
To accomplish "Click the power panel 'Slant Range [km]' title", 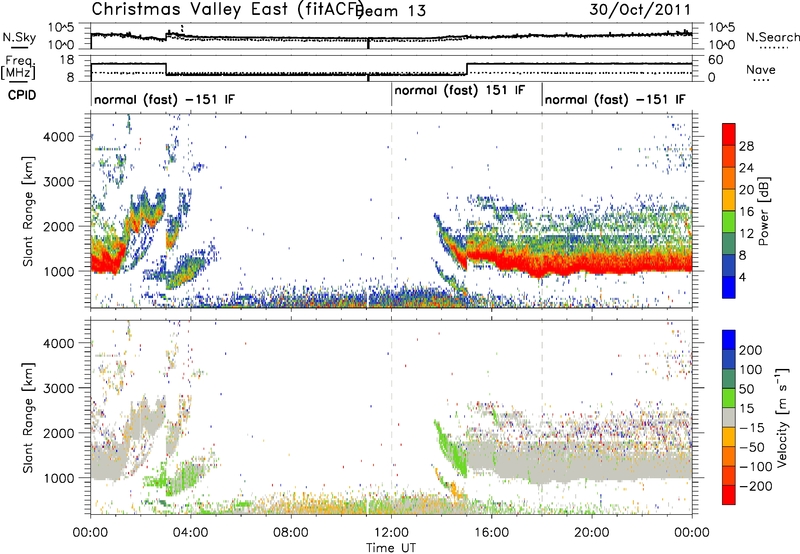I will (28, 211).
